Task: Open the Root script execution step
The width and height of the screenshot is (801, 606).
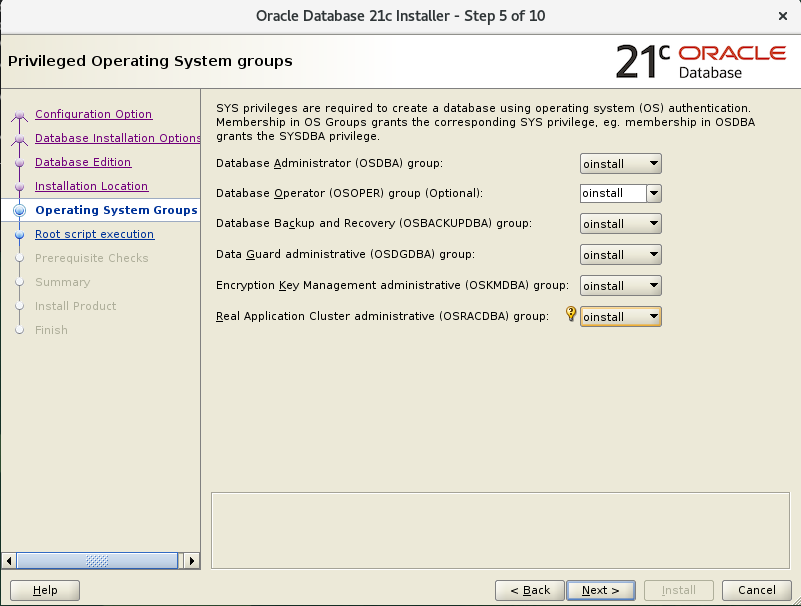Action: click(x=95, y=234)
